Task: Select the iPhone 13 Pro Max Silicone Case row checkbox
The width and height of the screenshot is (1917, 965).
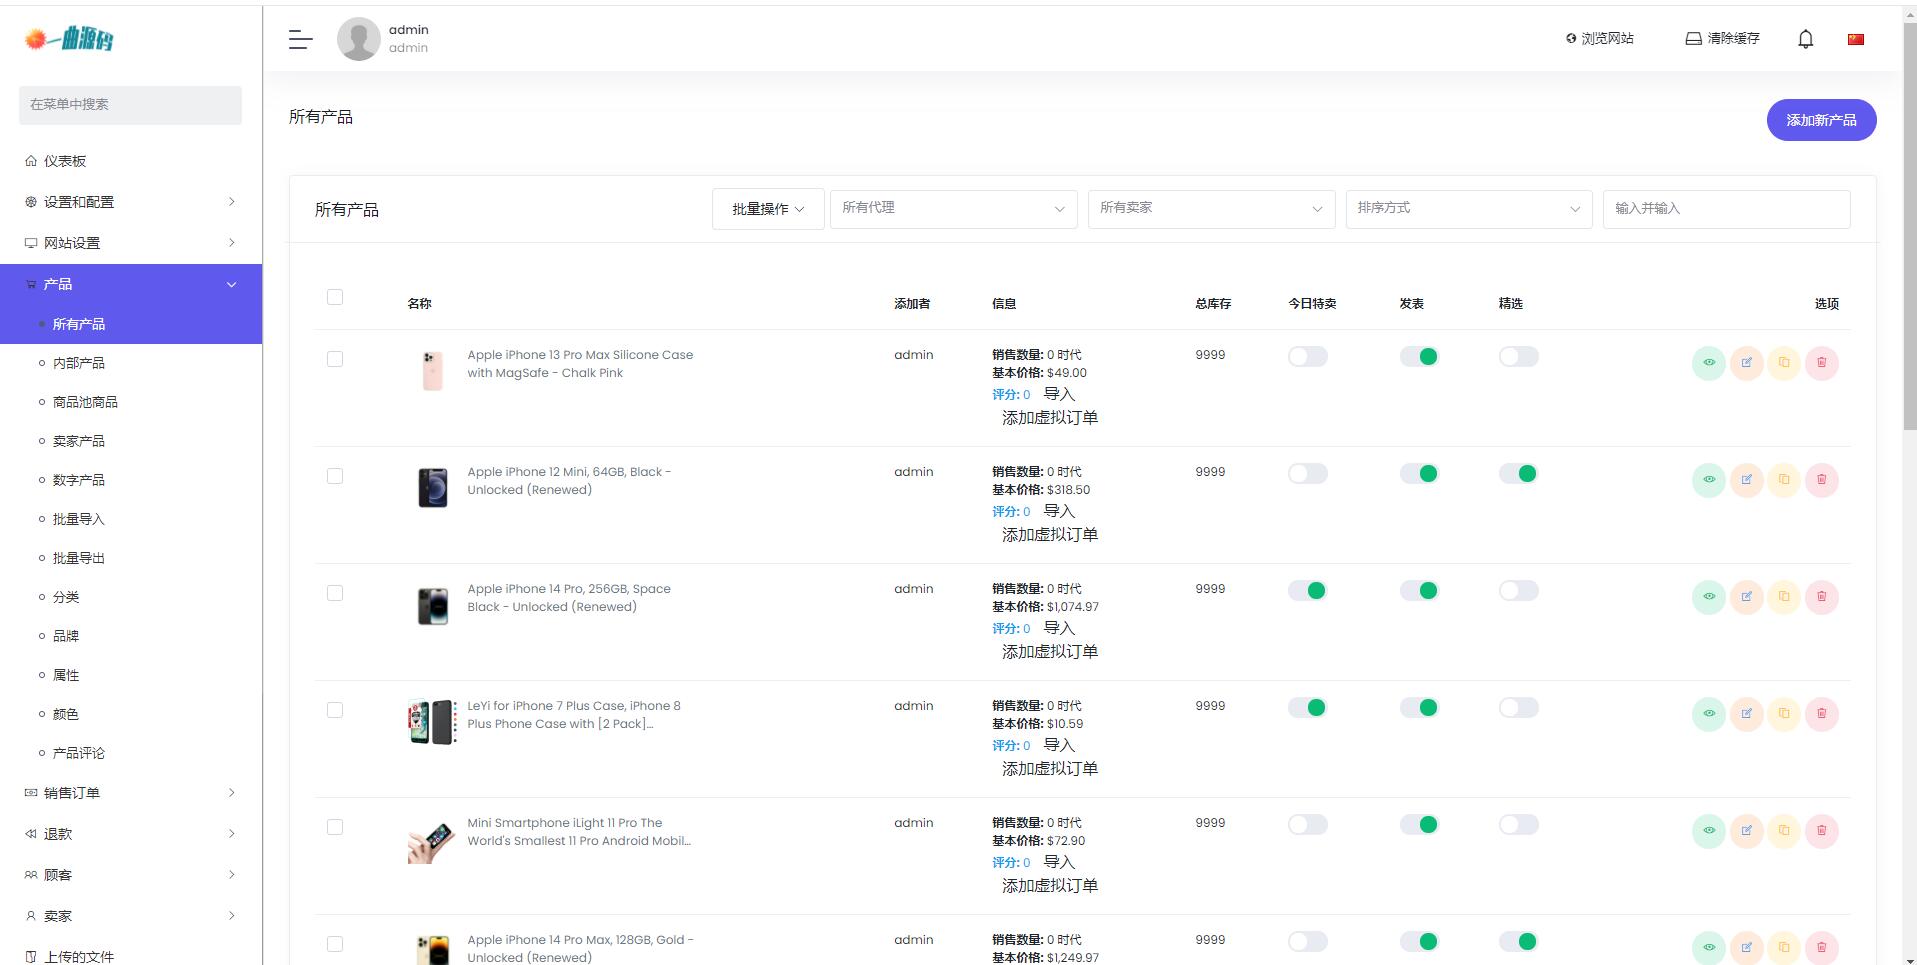Action: tap(335, 359)
